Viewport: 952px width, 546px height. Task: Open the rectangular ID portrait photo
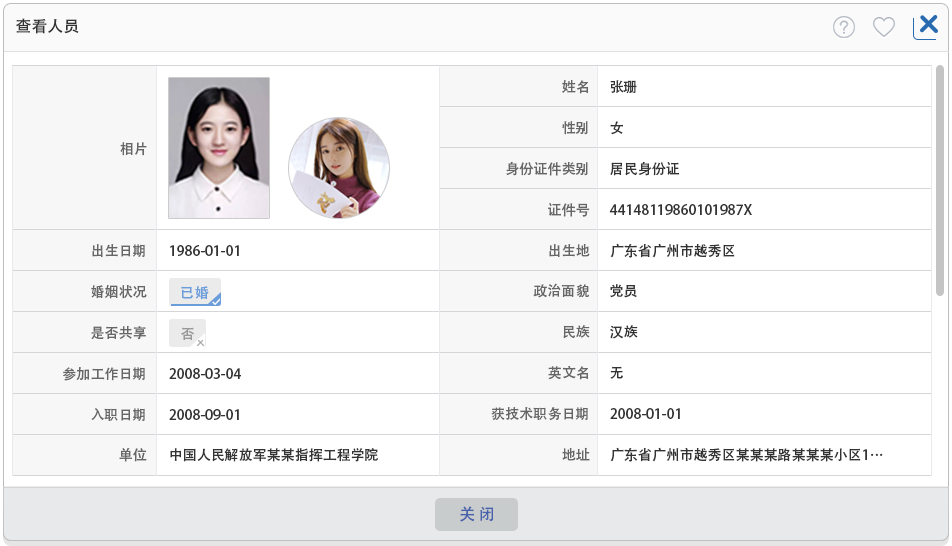(219, 148)
